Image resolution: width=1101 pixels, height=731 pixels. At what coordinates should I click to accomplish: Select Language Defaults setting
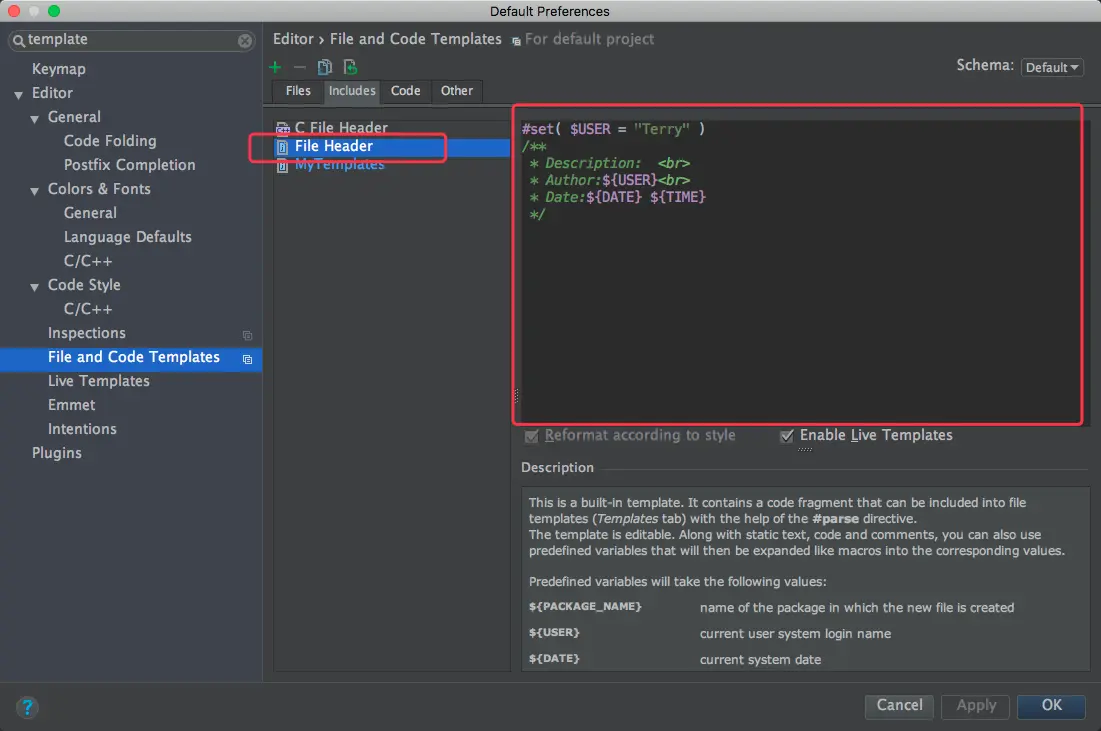point(127,237)
